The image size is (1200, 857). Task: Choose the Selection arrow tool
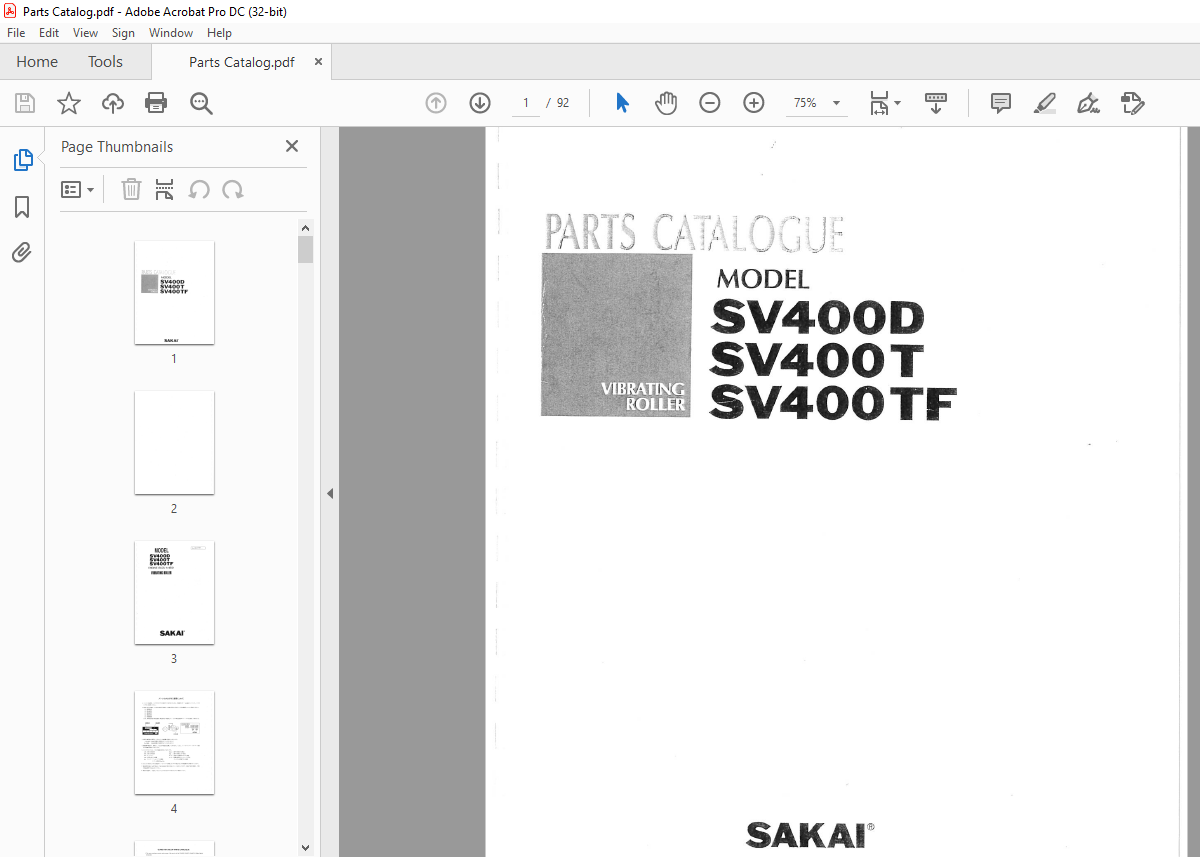[x=622, y=103]
